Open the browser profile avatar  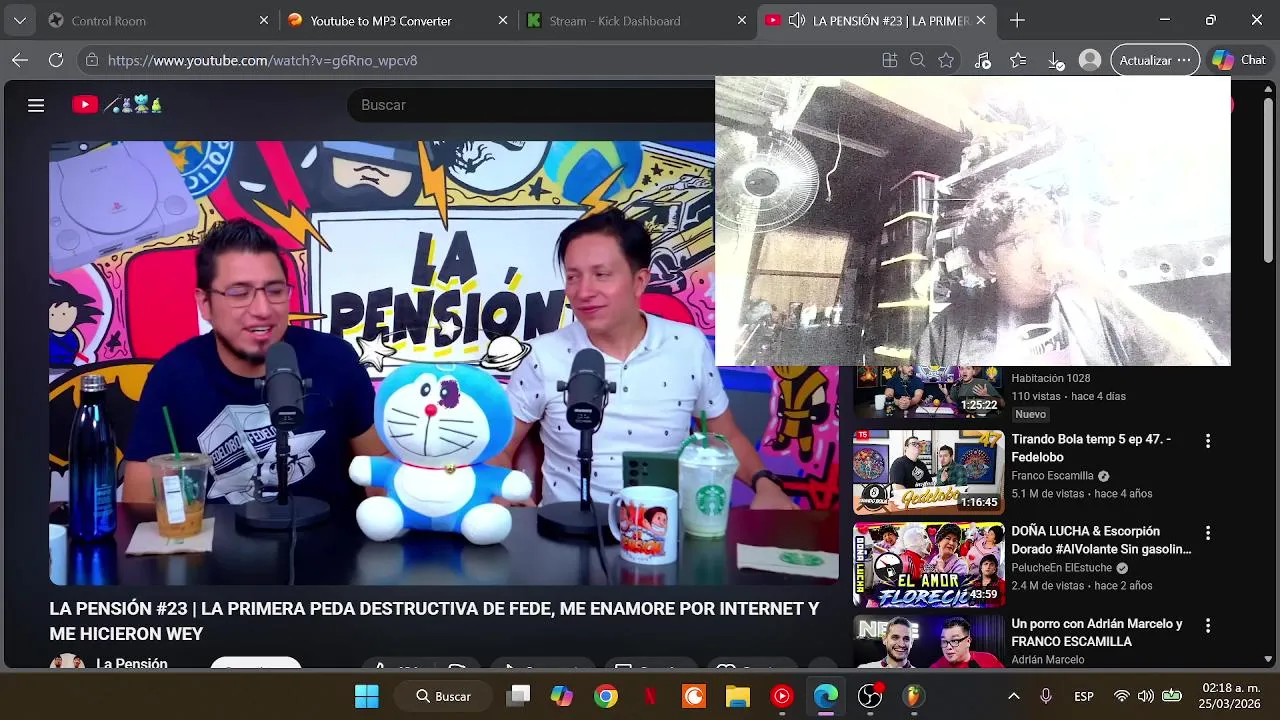click(1090, 60)
